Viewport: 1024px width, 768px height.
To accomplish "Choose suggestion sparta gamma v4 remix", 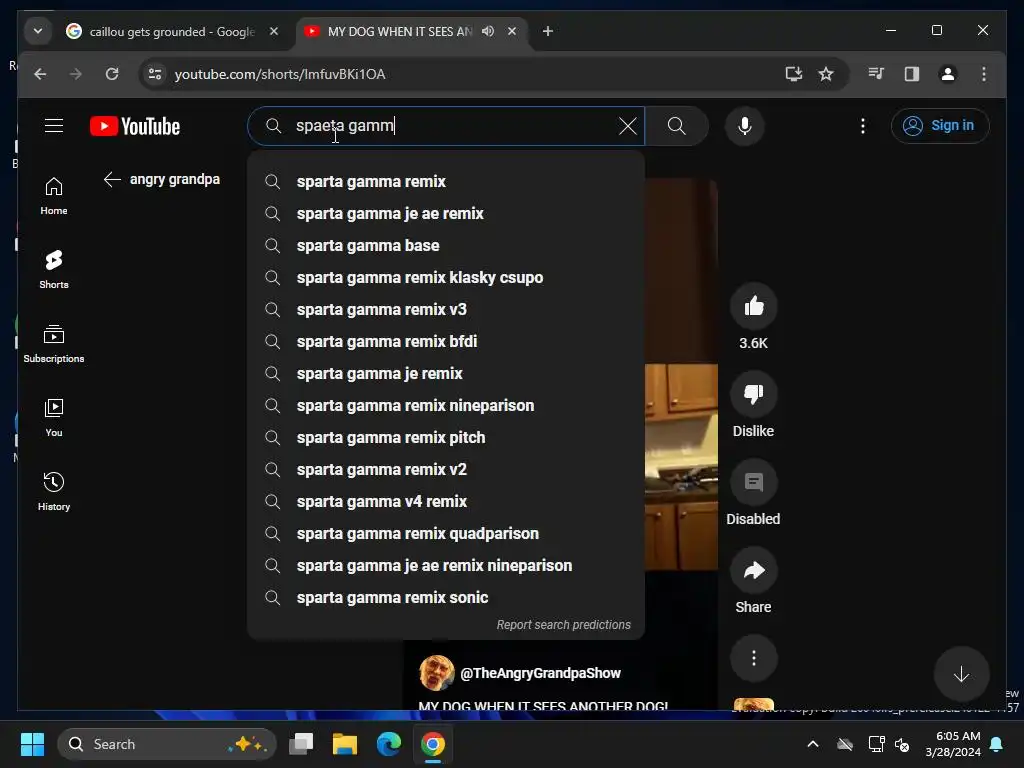I will tap(446, 502).
